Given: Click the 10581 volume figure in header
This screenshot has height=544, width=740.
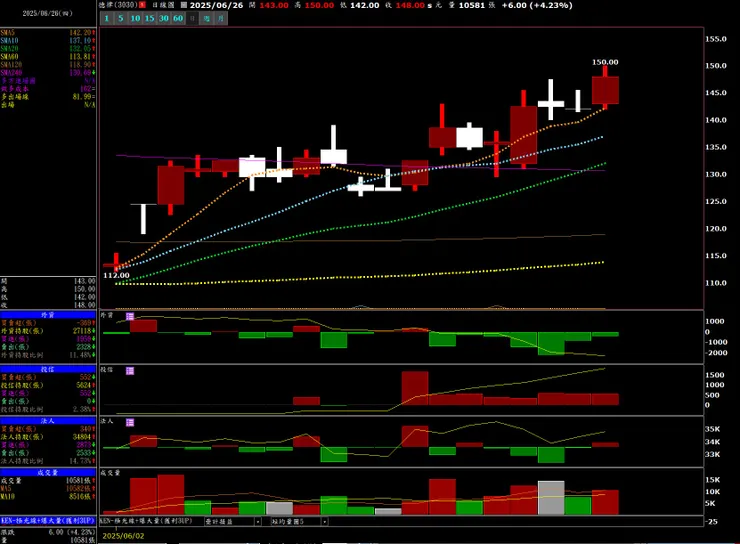Looking at the screenshot, I should click(x=472, y=5).
